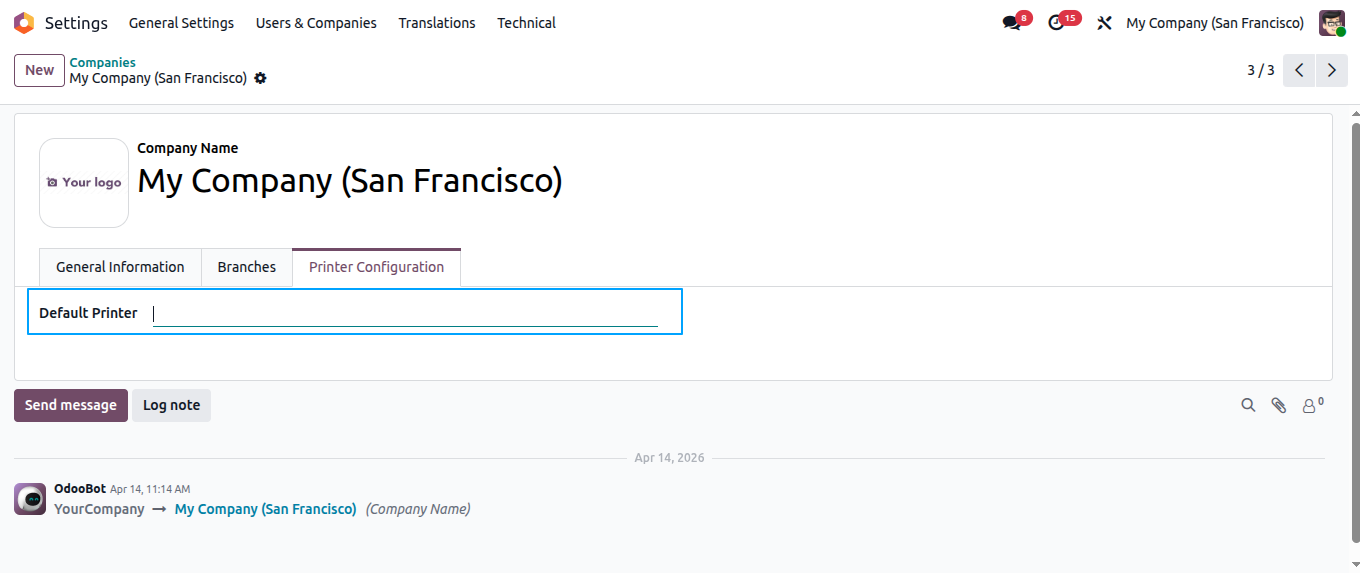Click the Send message button
This screenshot has width=1360, height=573.
click(71, 405)
